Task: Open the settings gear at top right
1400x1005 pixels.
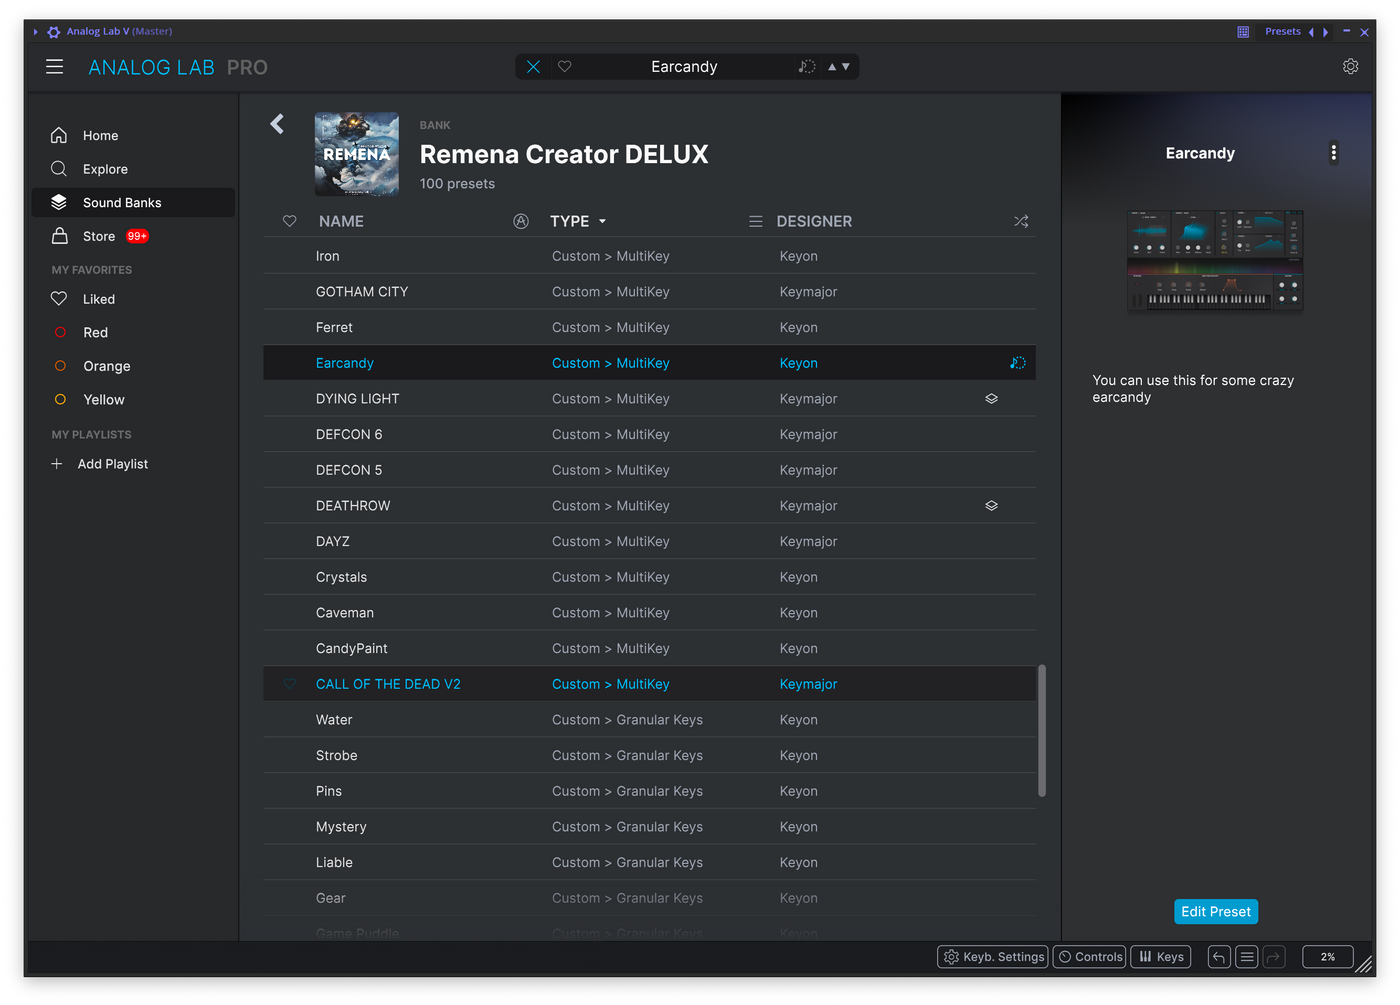Action: pos(1350,66)
